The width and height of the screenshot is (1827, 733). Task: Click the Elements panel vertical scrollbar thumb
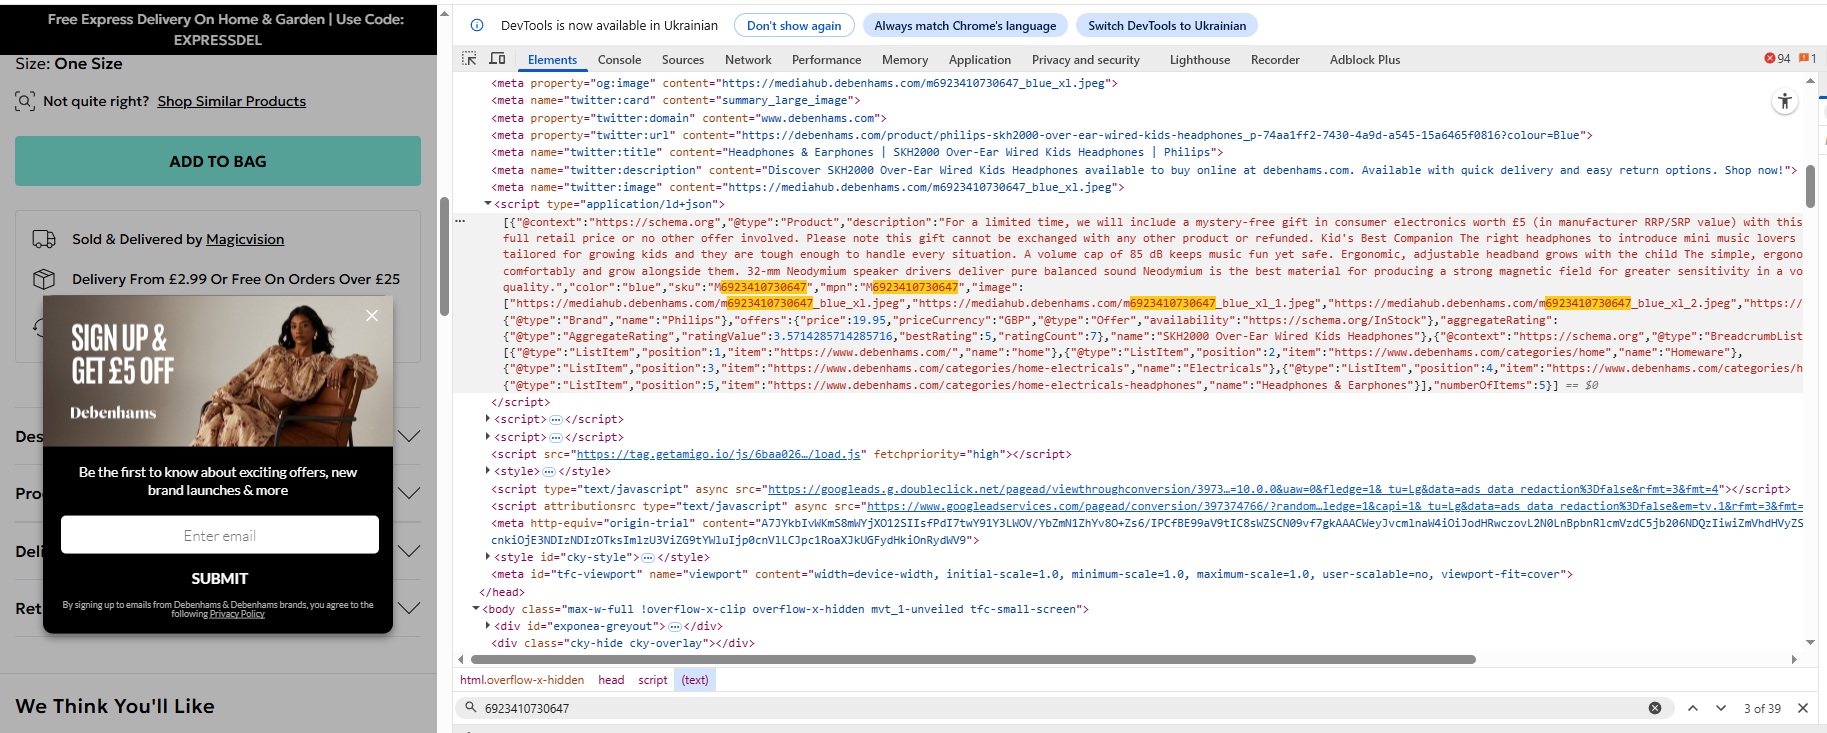click(x=1810, y=187)
